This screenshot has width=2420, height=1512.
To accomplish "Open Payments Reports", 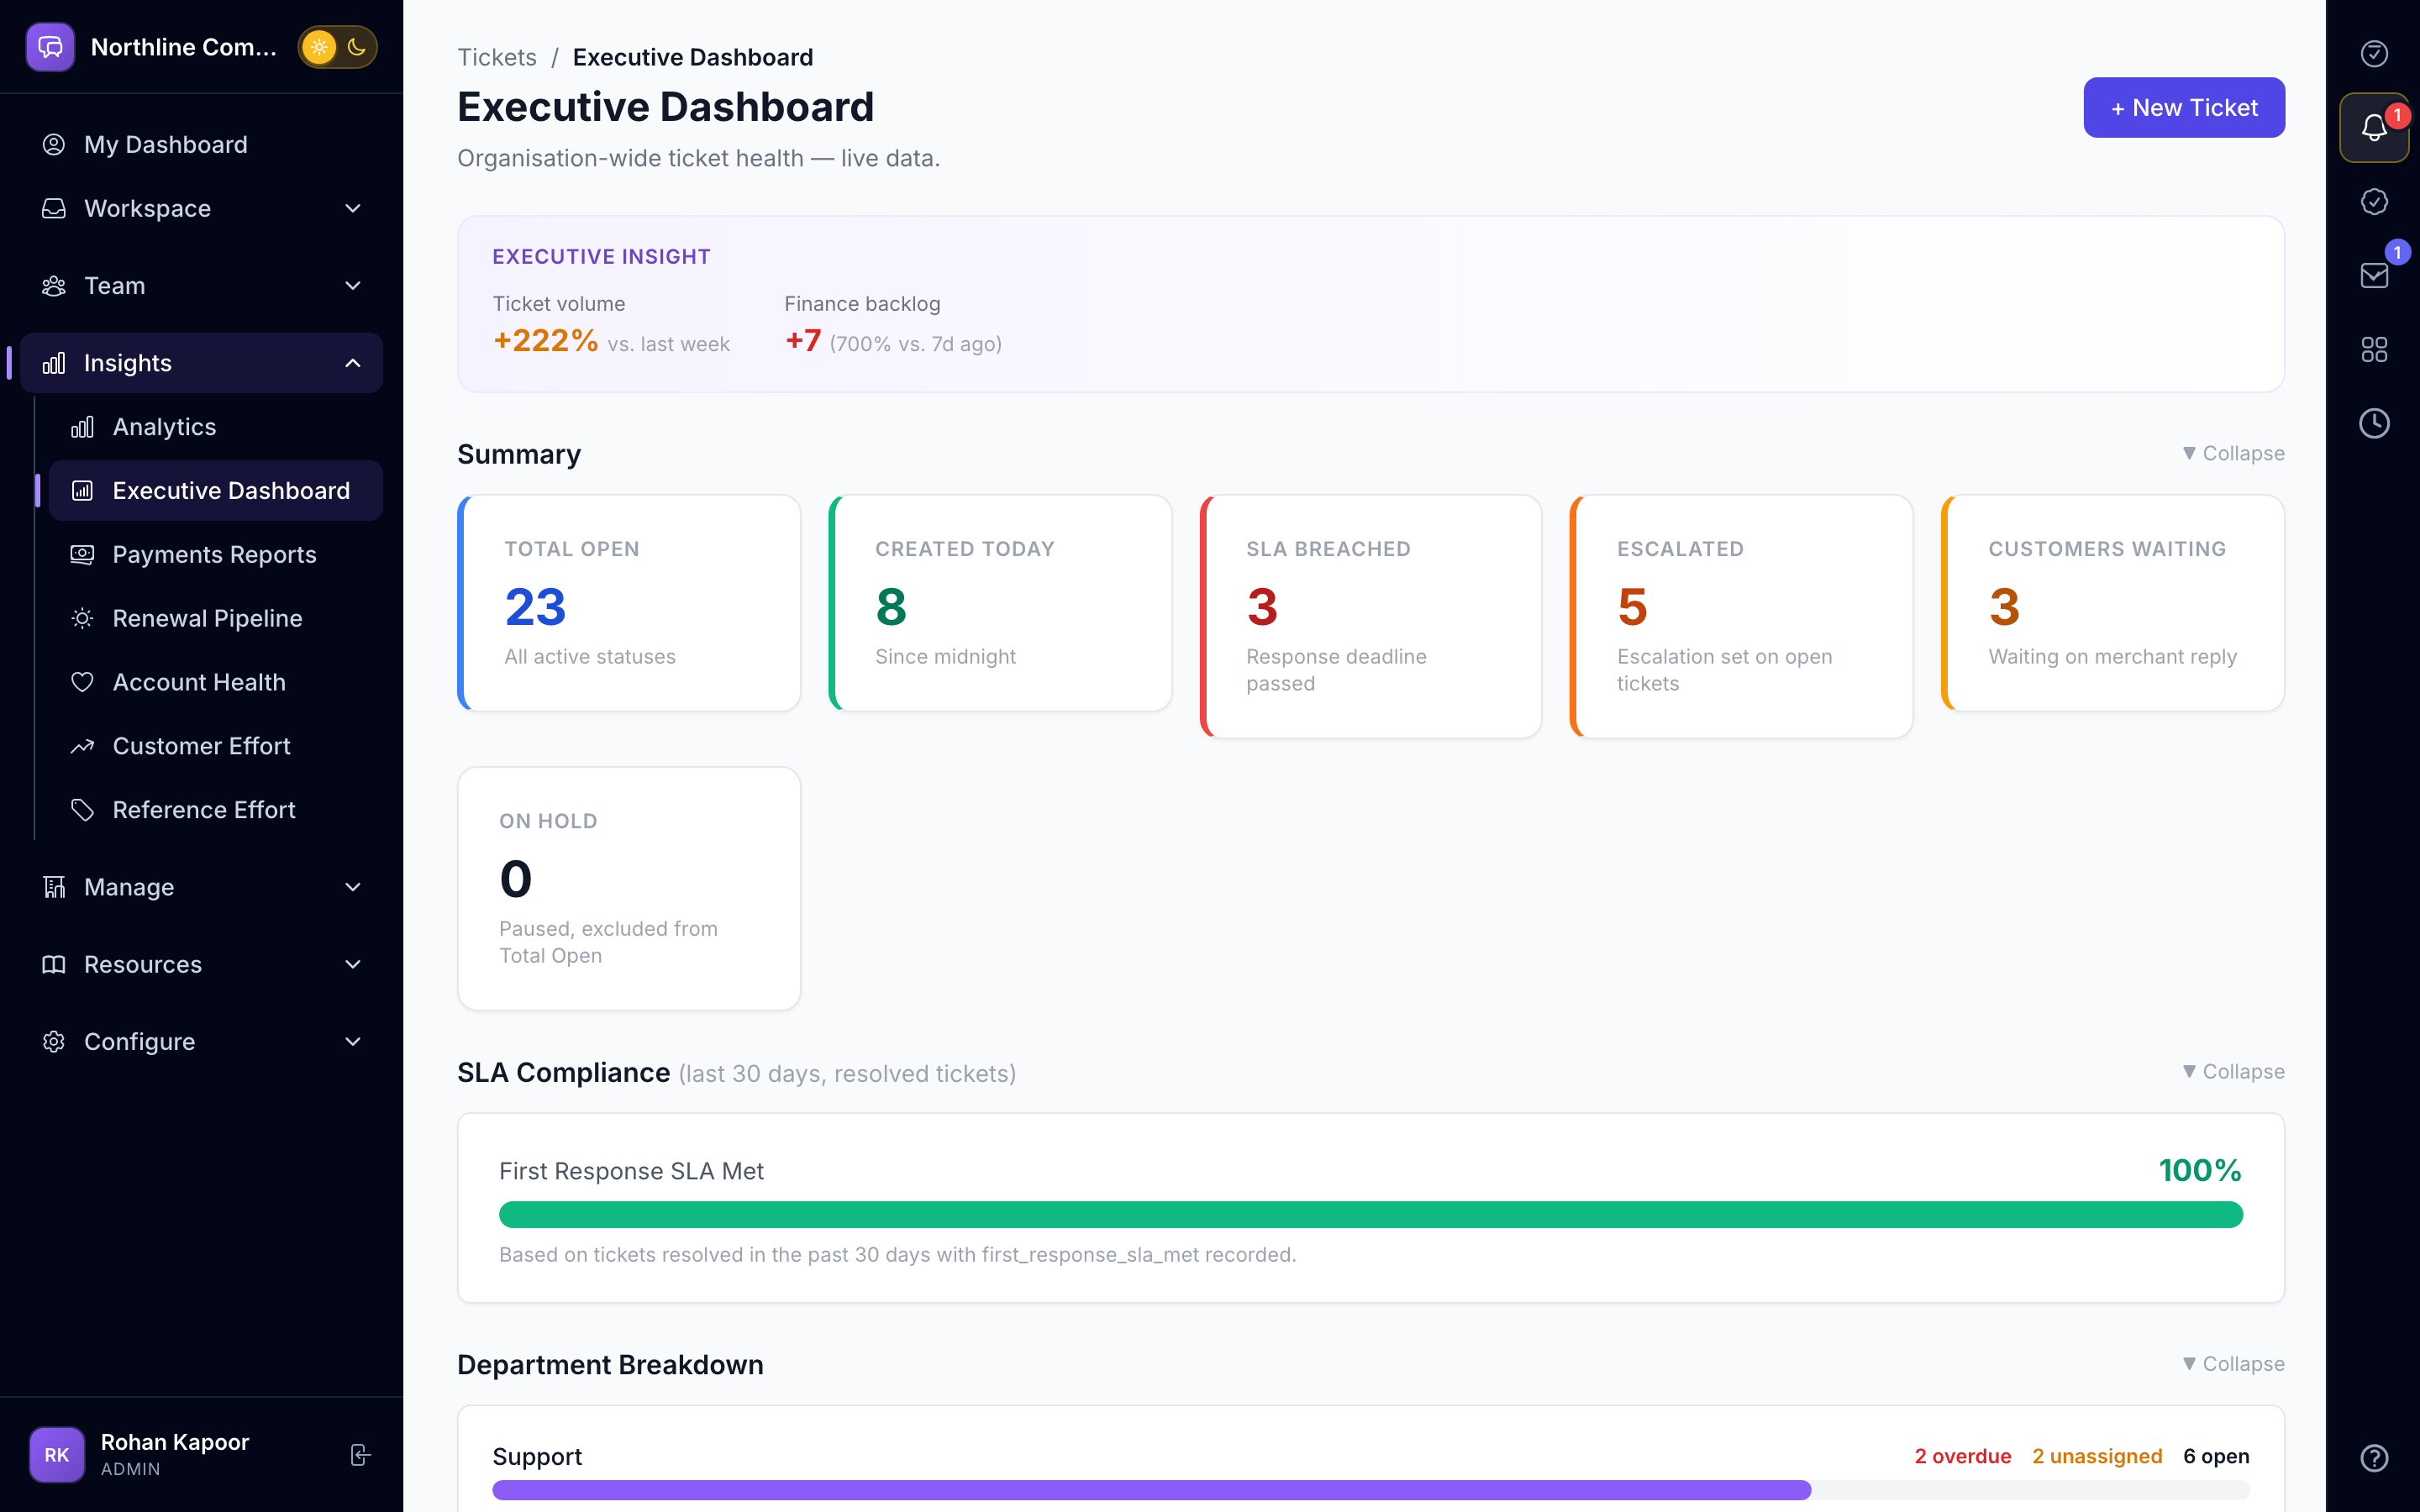I will click(x=215, y=554).
